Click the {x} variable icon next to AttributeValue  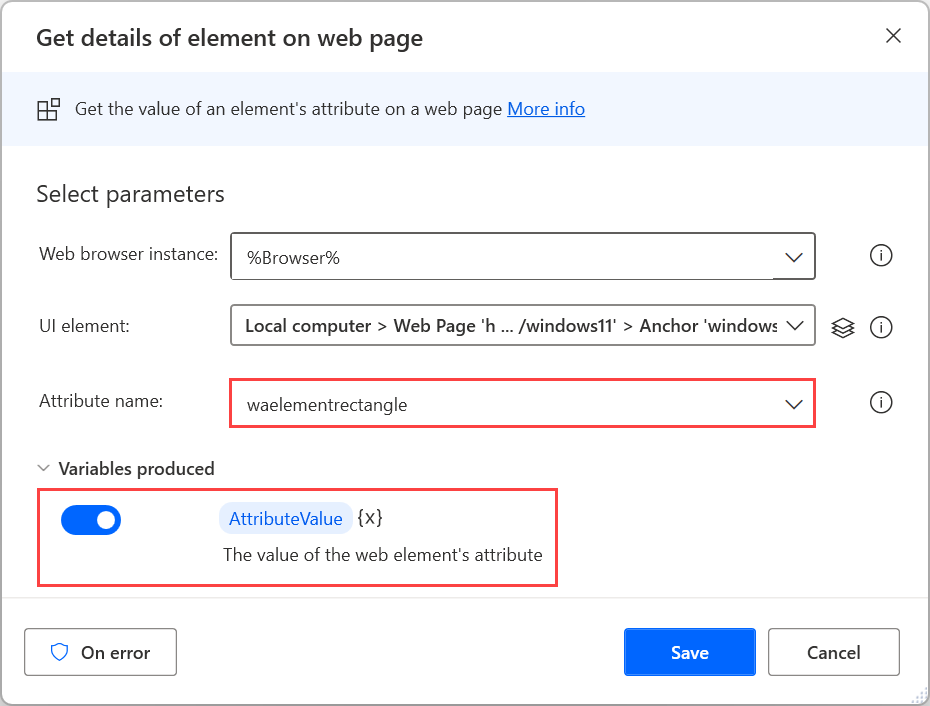click(373, 519)
